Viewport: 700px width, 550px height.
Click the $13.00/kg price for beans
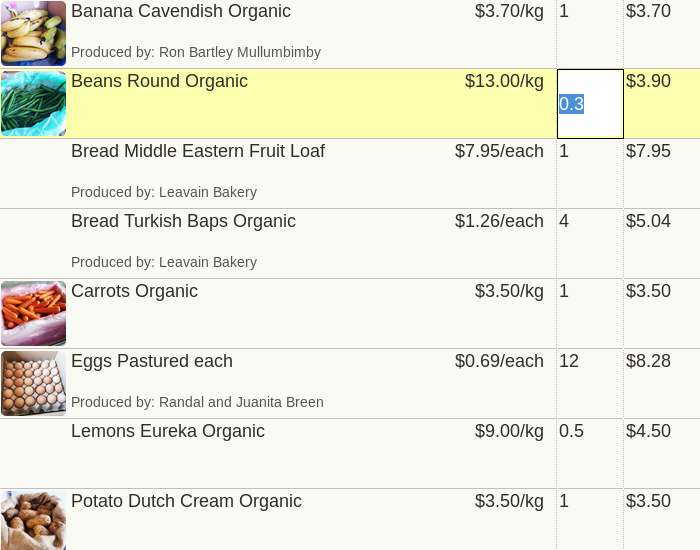point(504,81)
